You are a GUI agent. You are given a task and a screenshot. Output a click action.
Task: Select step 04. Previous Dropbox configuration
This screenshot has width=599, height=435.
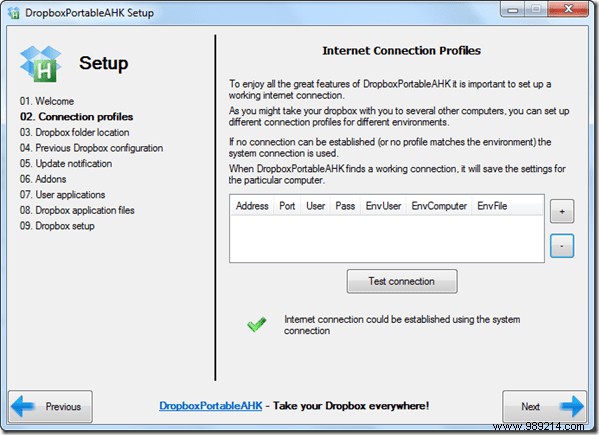click(x=91, y=148)
